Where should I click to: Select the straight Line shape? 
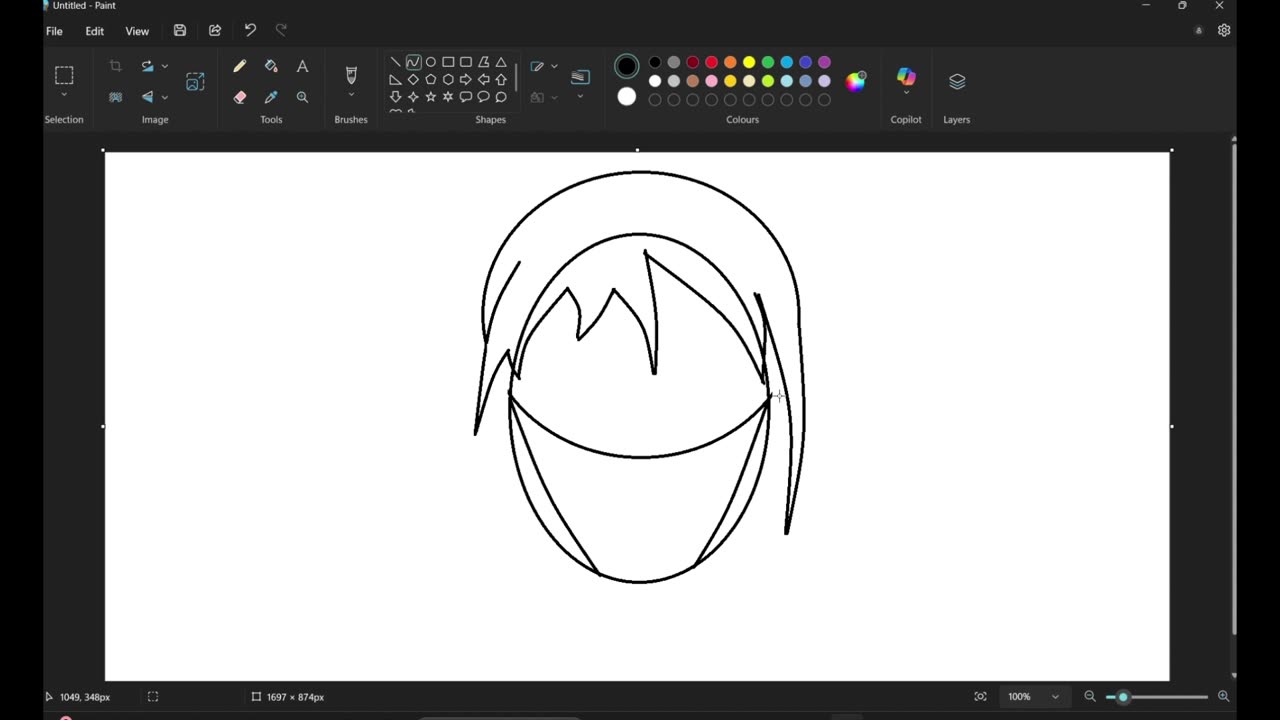(395, 62)
